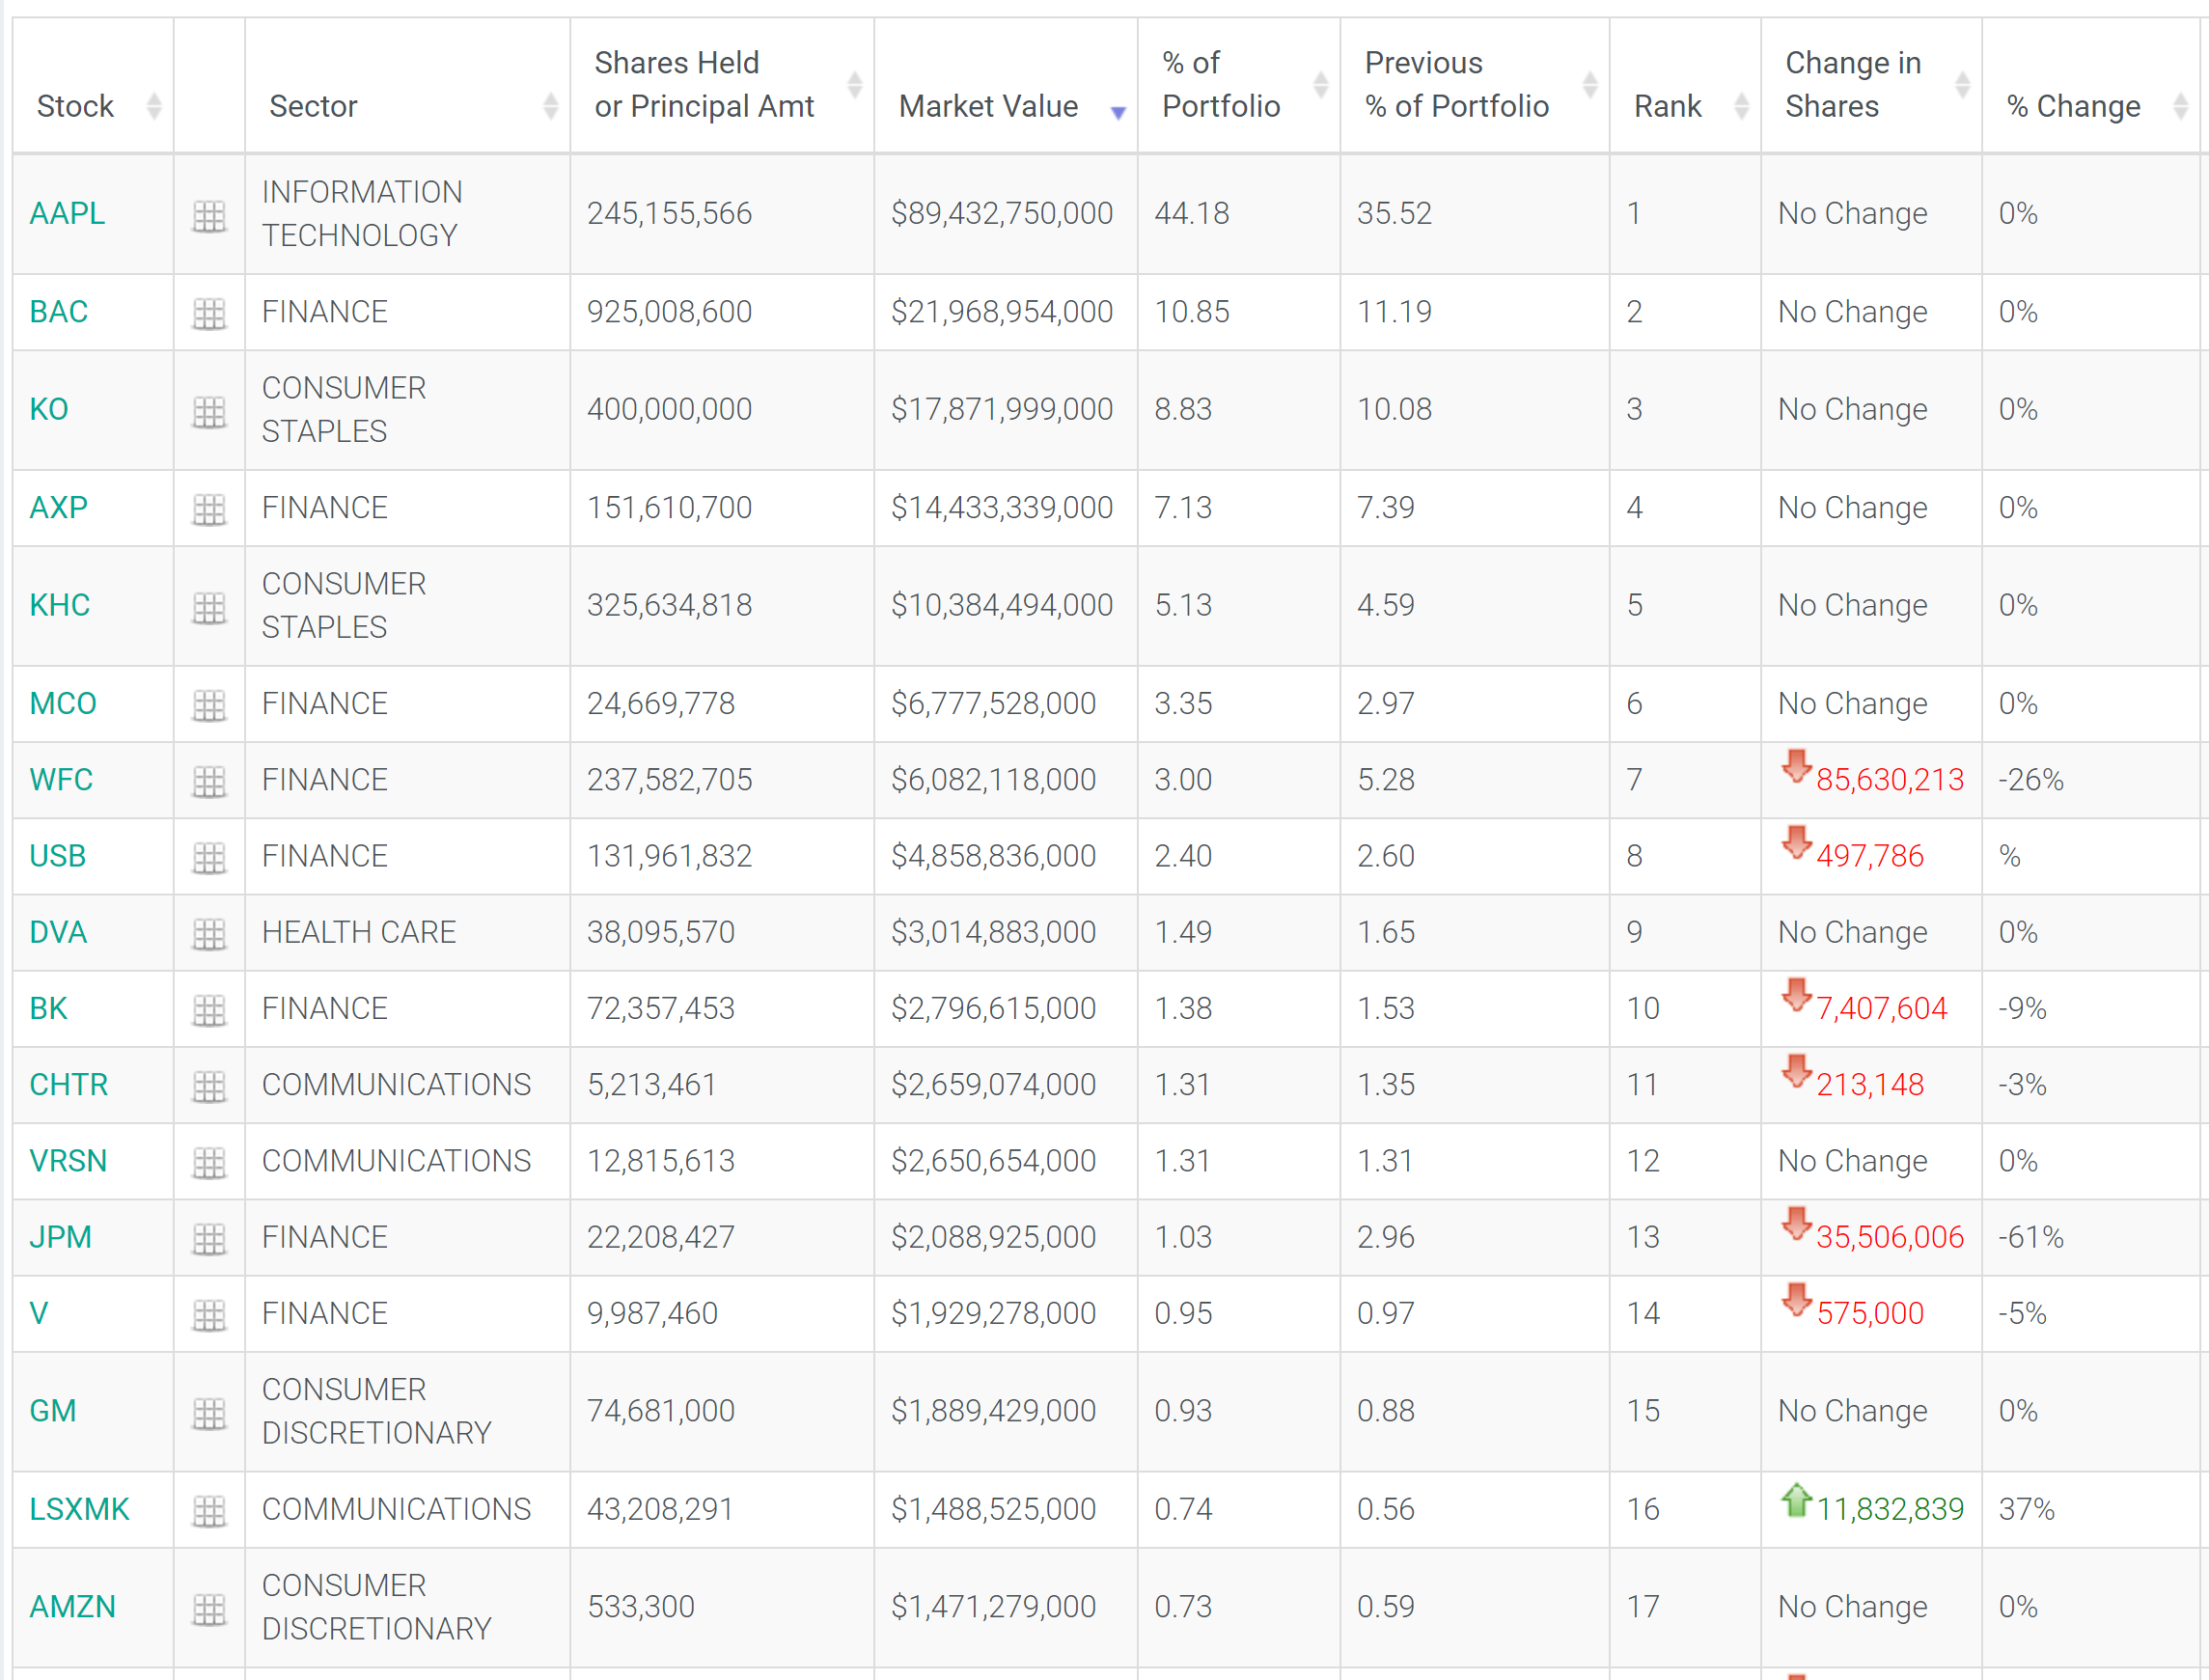The image size is (2209, 1680).
Task: Open the grid icon in the CHTR row
Action: pyautogui.click(x=209, y=1087)
